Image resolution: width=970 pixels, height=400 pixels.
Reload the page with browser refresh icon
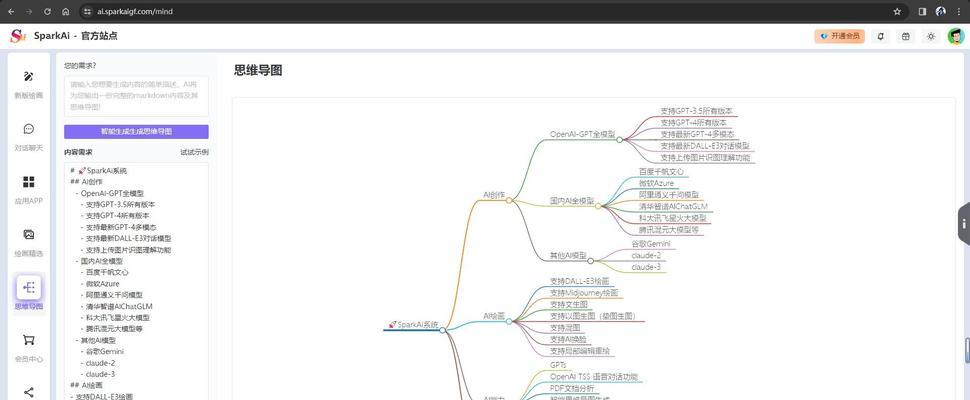click(48, 11)
